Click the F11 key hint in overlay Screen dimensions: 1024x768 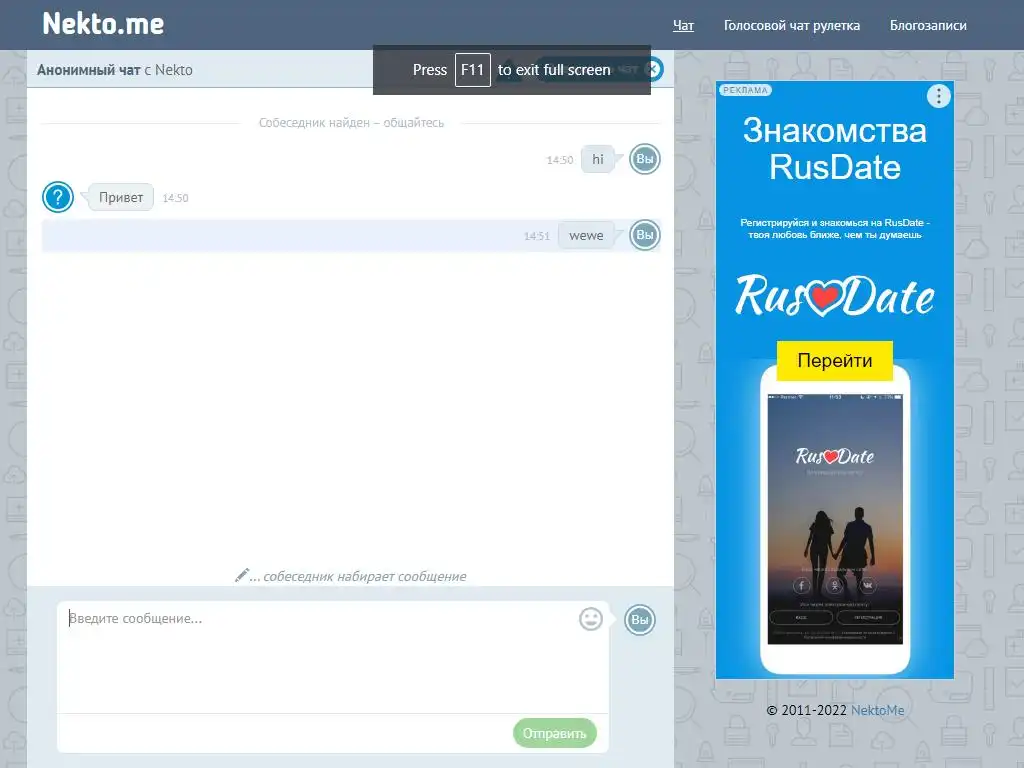pos(473,70)
